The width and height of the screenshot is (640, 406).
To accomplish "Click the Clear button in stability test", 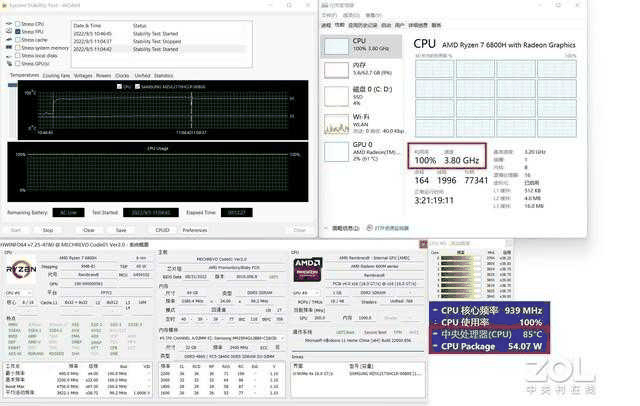I will [89, 230].
